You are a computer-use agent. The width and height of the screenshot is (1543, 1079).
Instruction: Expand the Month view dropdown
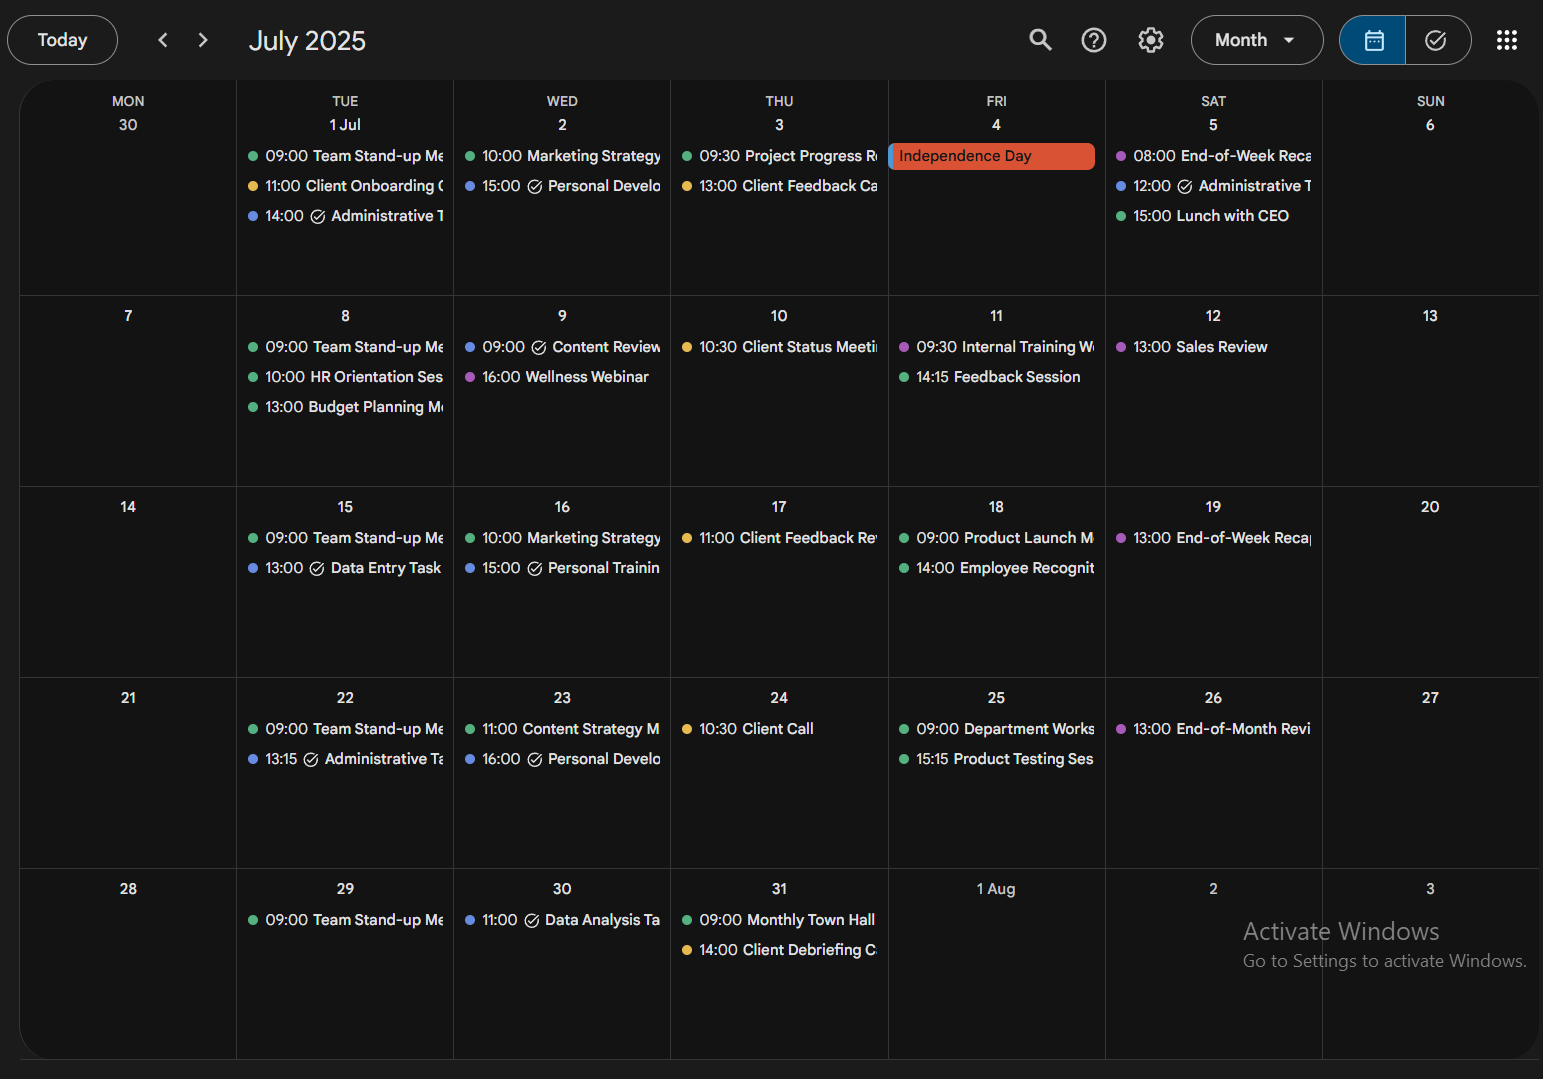tap(1256, 40)
